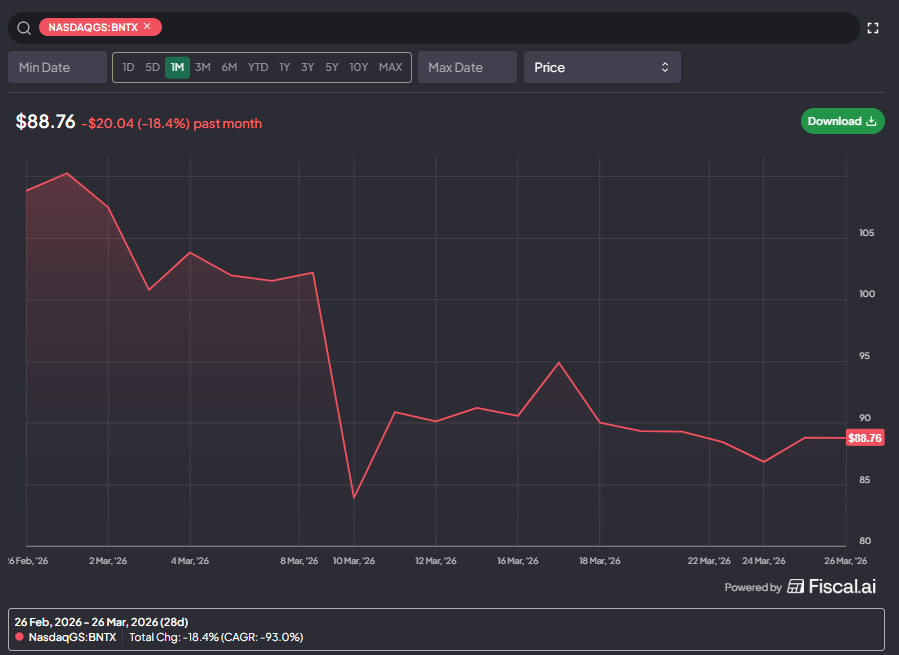This screenshot has width=899, height=655.
Task: Select the 3M time range
Action: [202, 67]
